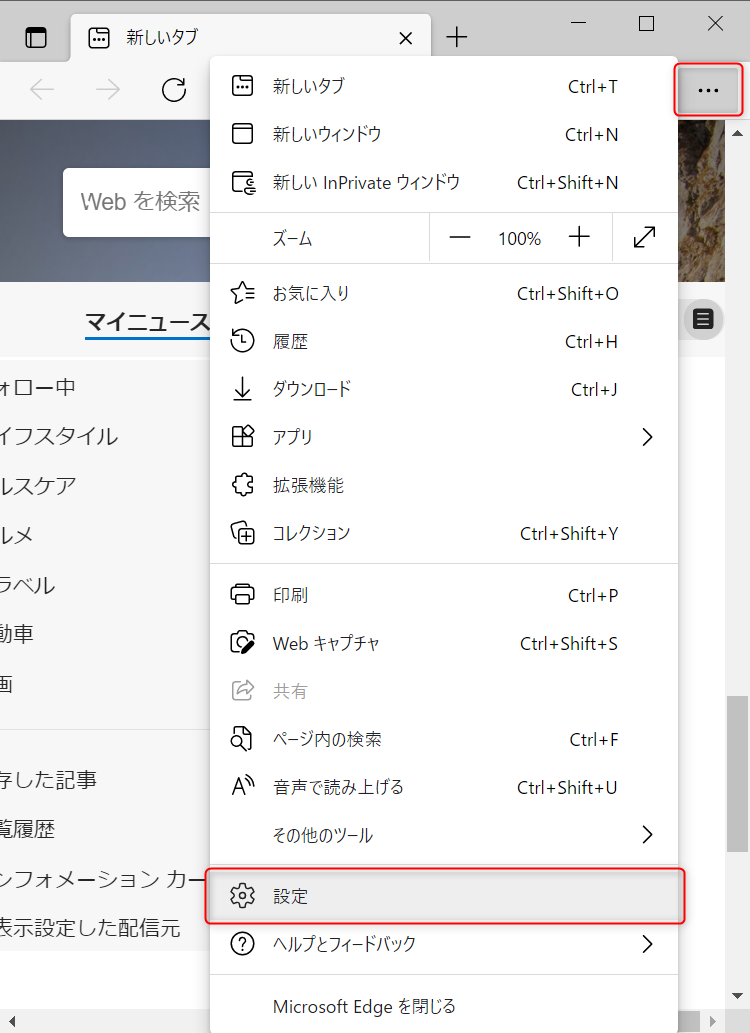This screenshot has height=1033, width=750.
Task: Enter full screen via zoom arrow icon
Action: [644, 237]
